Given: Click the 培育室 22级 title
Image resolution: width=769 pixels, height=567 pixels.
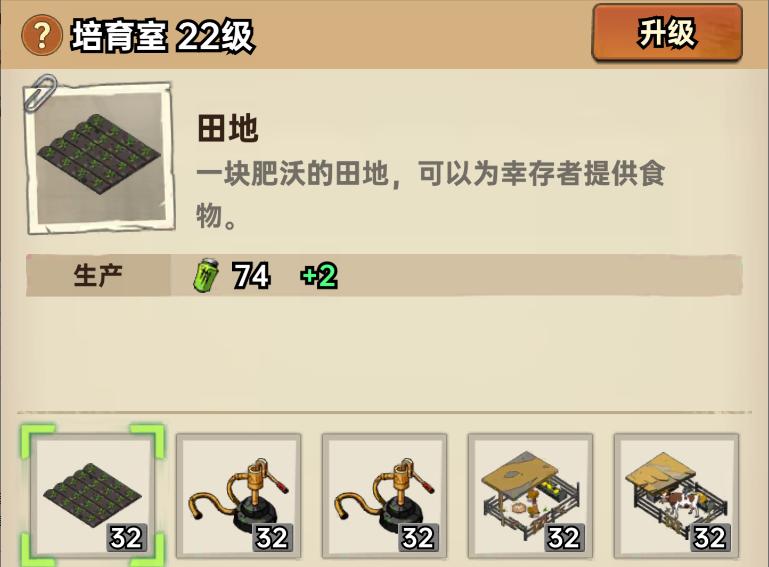Looking at the screenshot, I should pos(163,36).
